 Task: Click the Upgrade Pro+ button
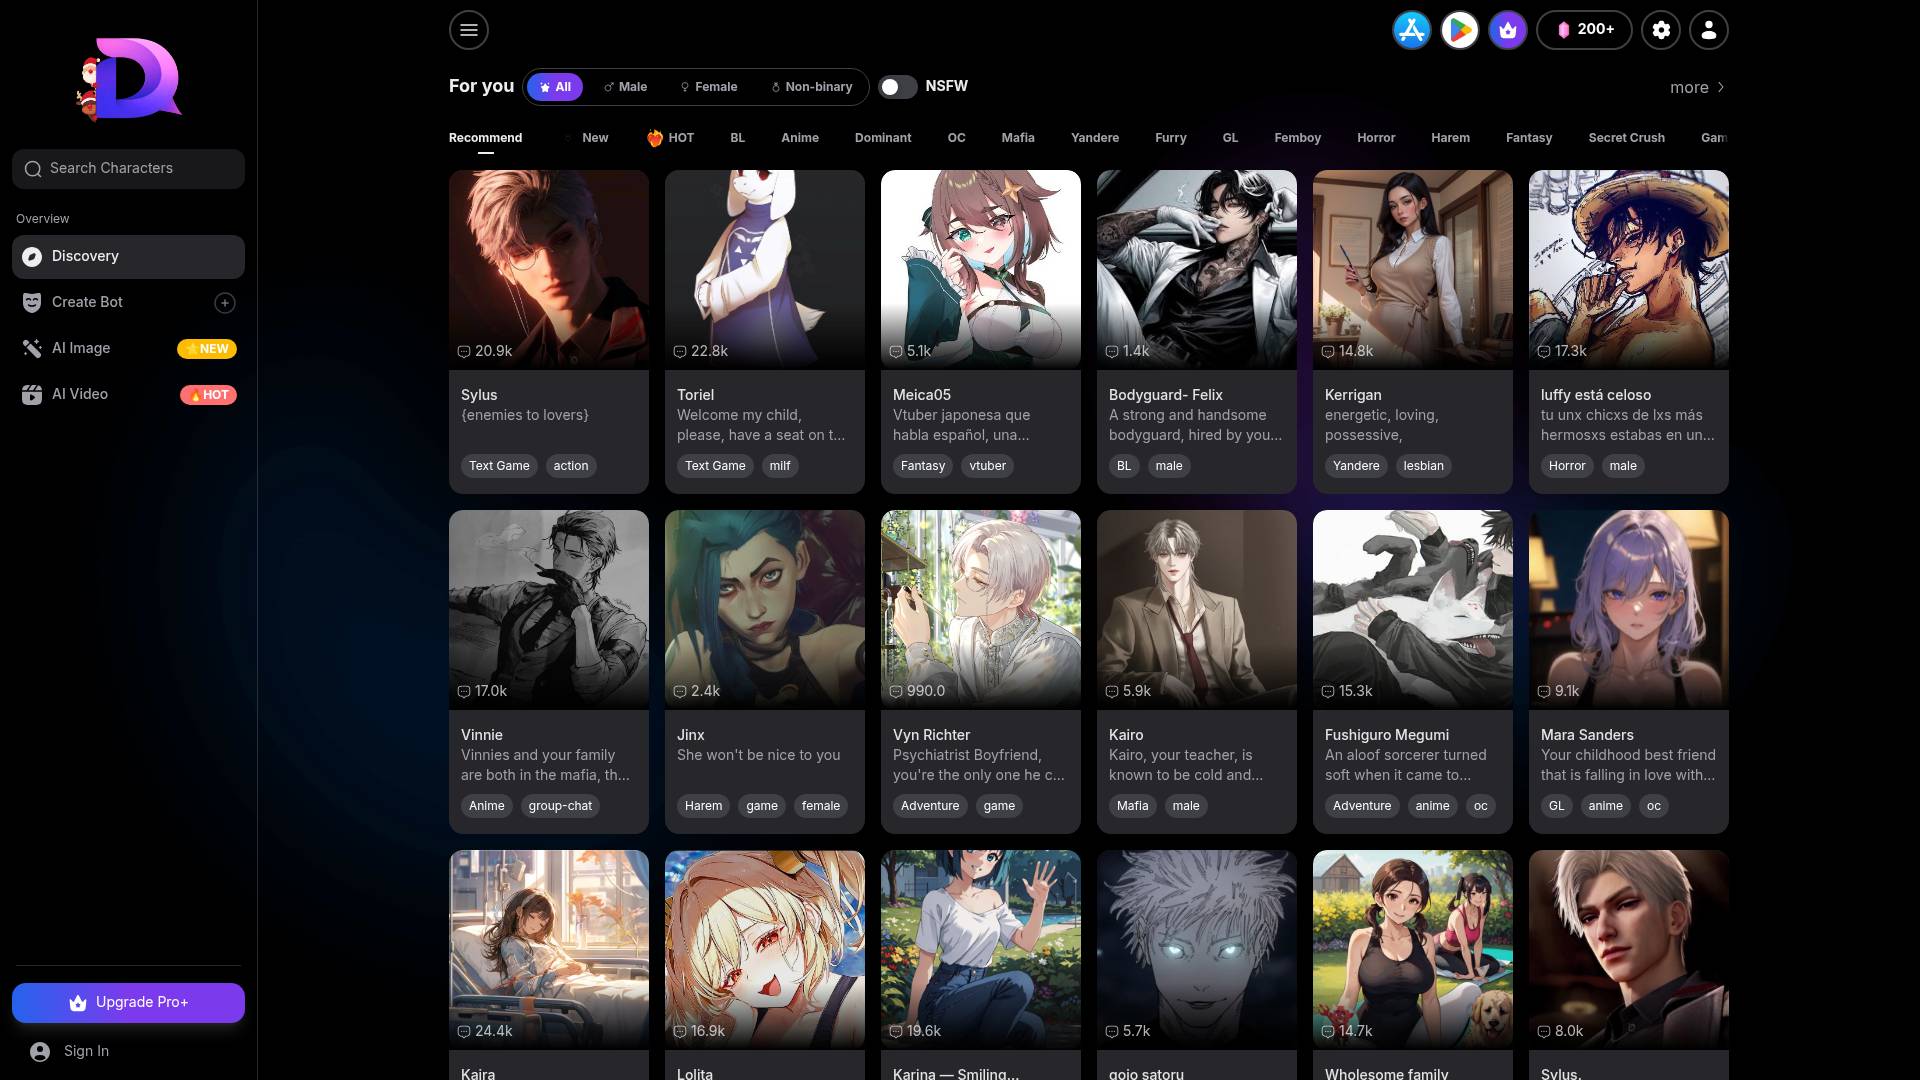[128, 1002]
